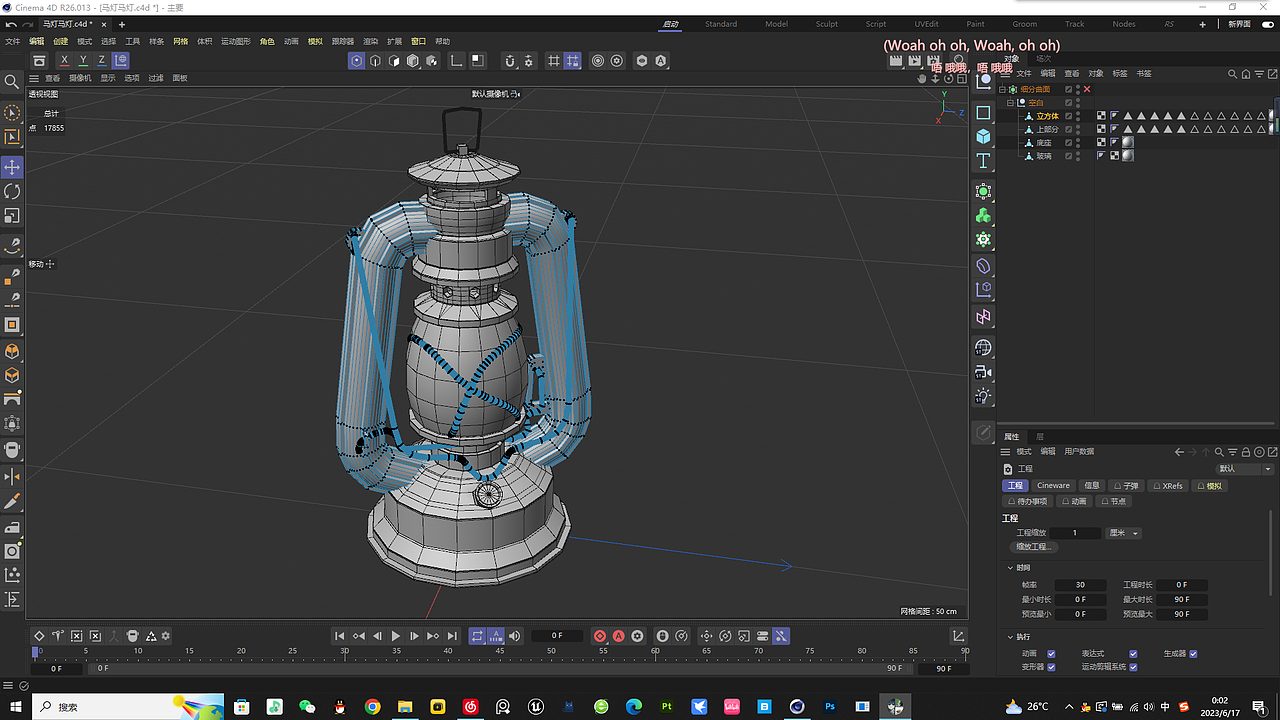Open the 渲染 menu
Screen dimensions: 1280x720
pos(370,42)
